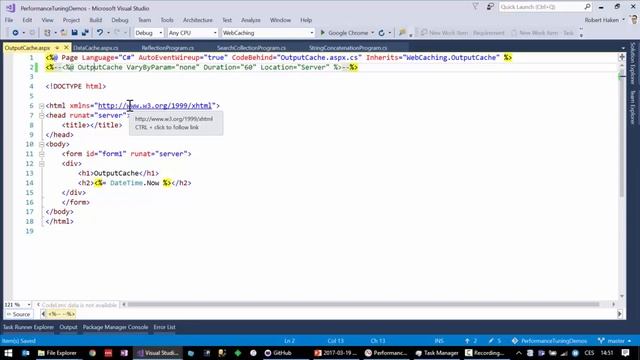Open the Windows Start button
The width and height of the screenshot is (640, 360).
coord(8,353)
